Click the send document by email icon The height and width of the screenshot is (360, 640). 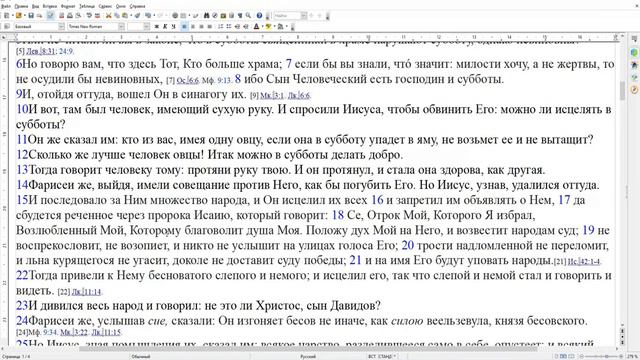39,16
